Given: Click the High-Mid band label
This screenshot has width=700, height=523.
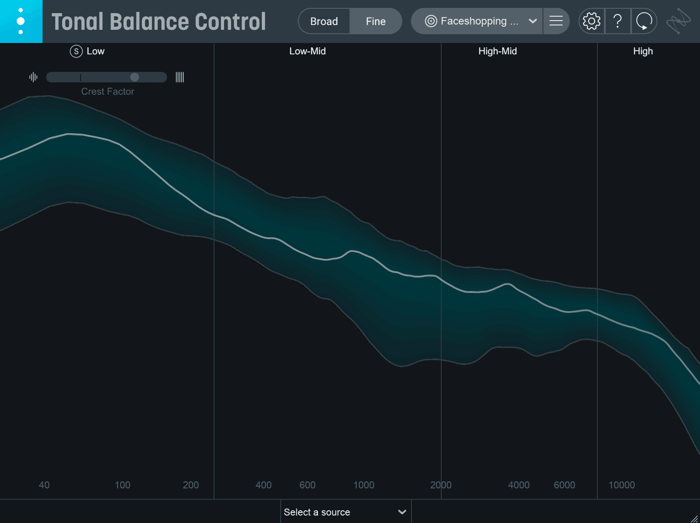Looking at the screenshot, I should (x=498, y=51).
